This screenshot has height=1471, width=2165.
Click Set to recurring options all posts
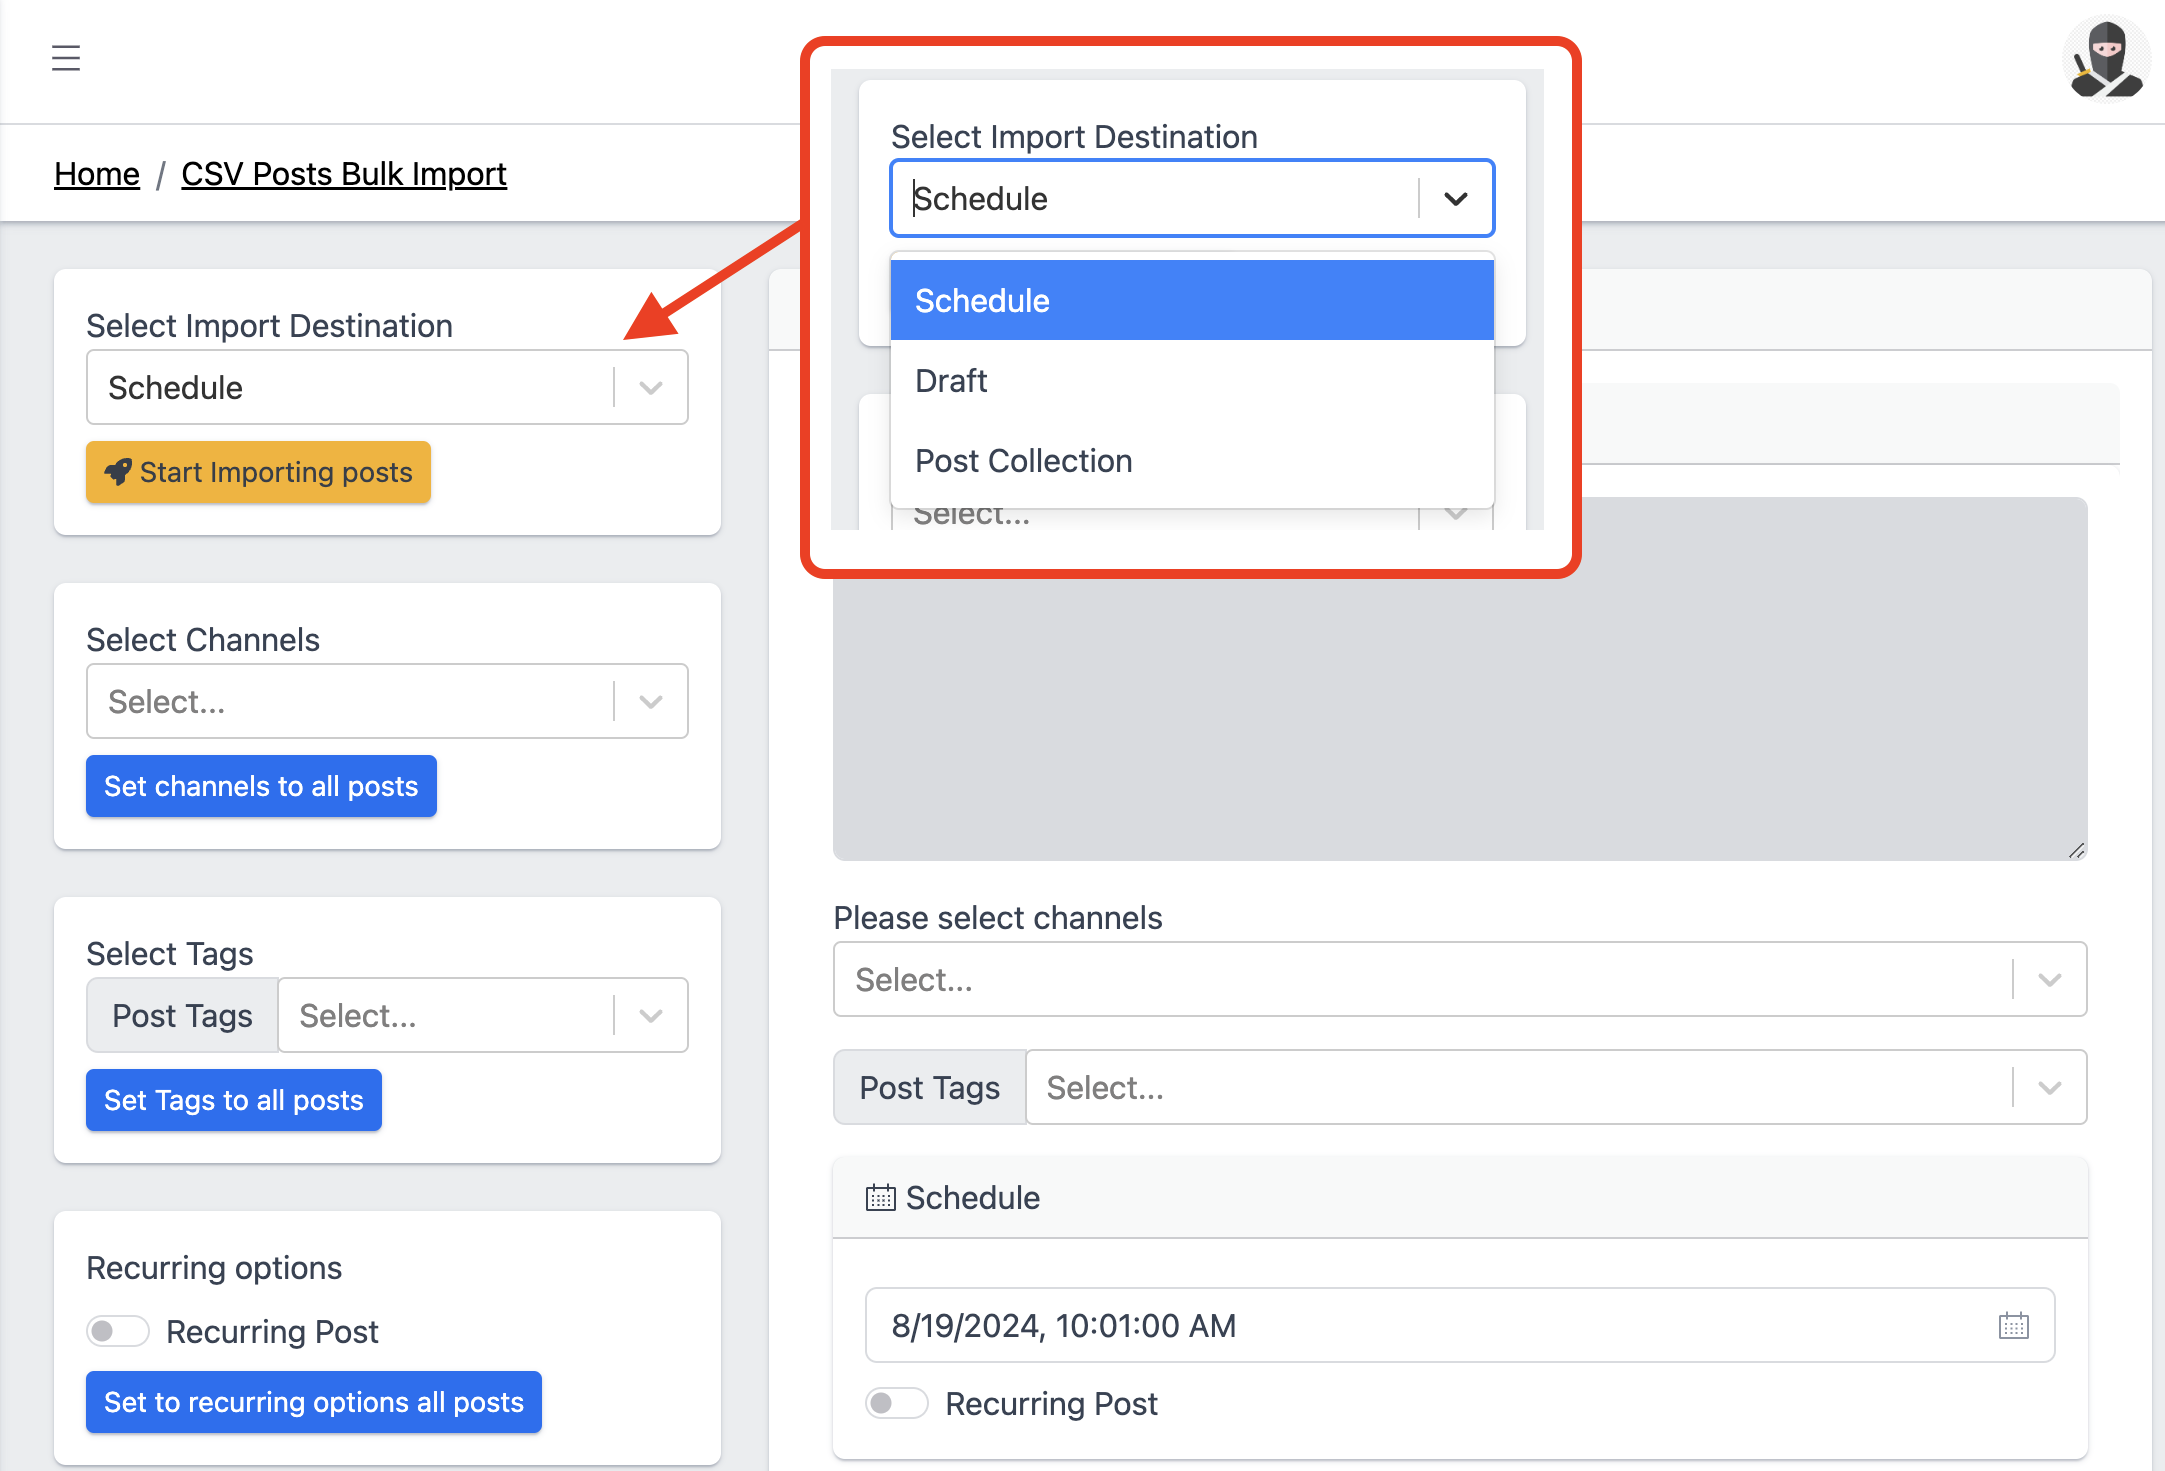[x=314, y=1402]
